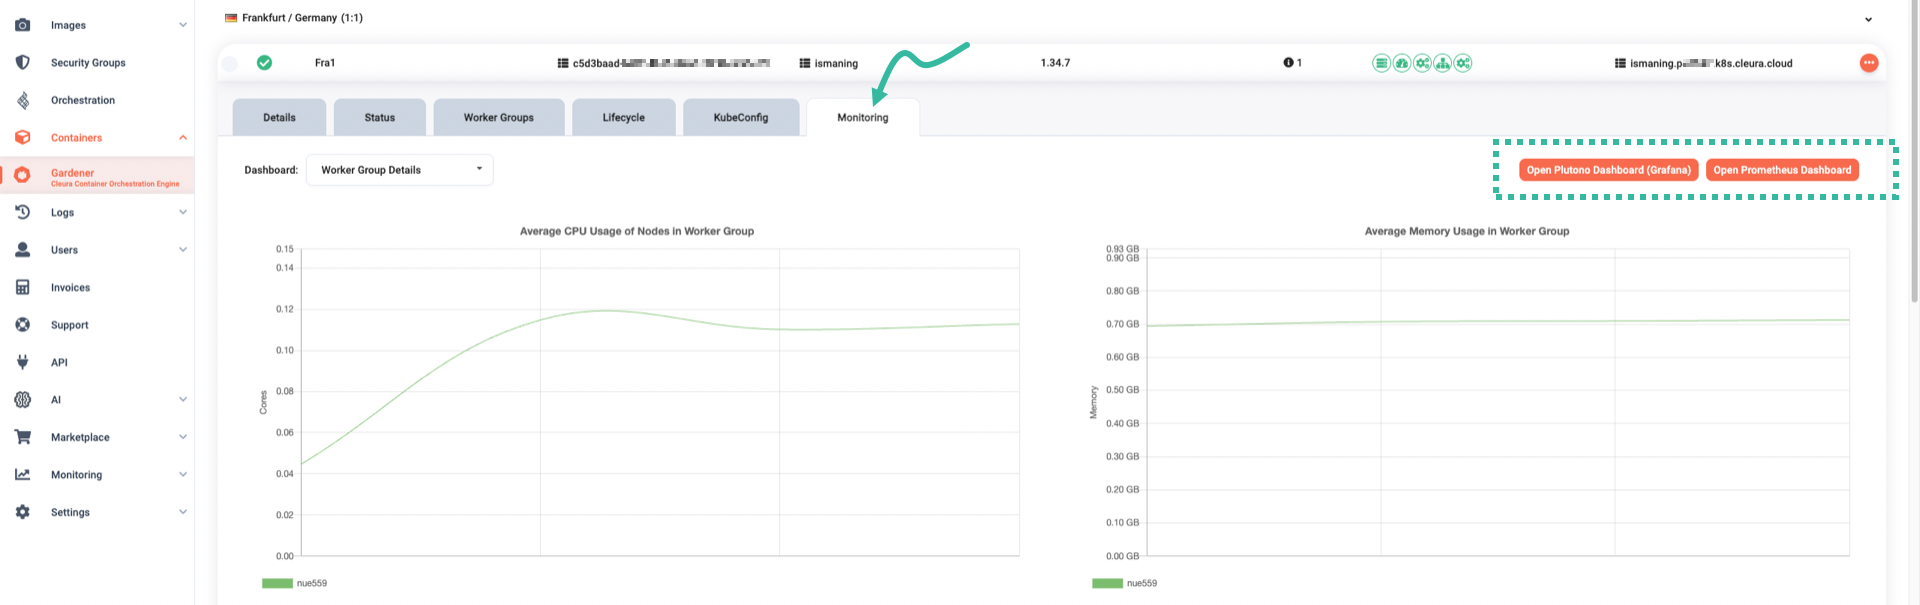
Task: Click the AI brain icon
Action: coord(22,400)
